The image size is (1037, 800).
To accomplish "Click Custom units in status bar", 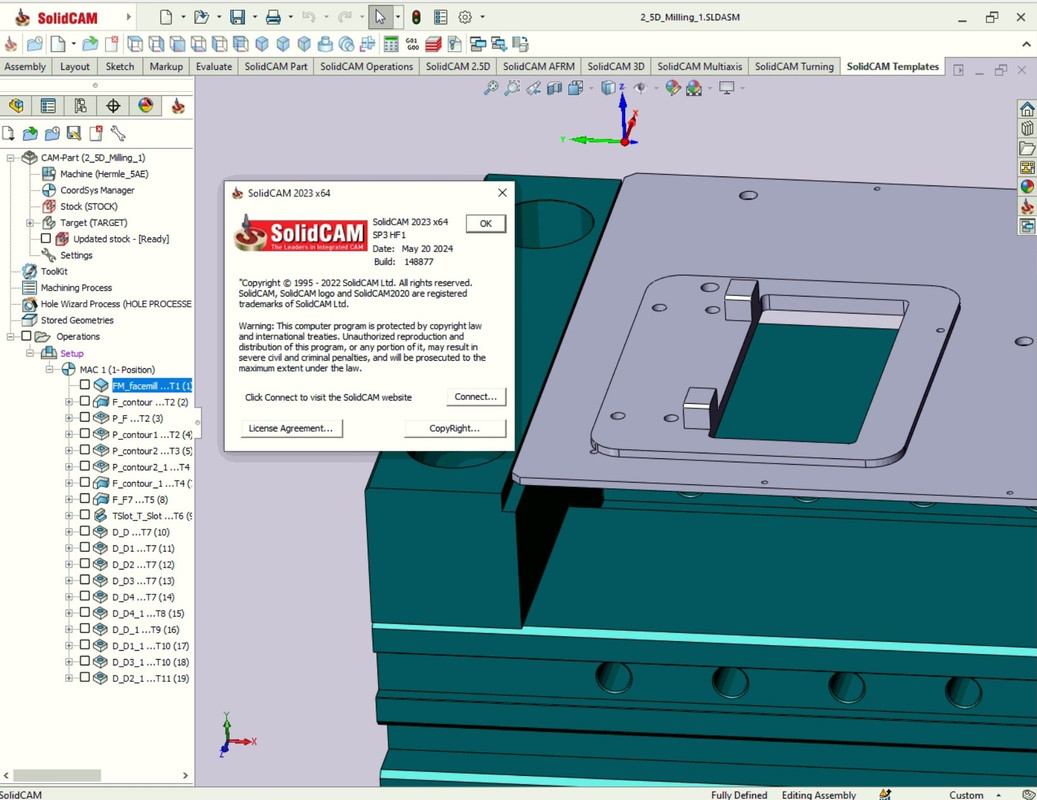I will pos(966,795).
